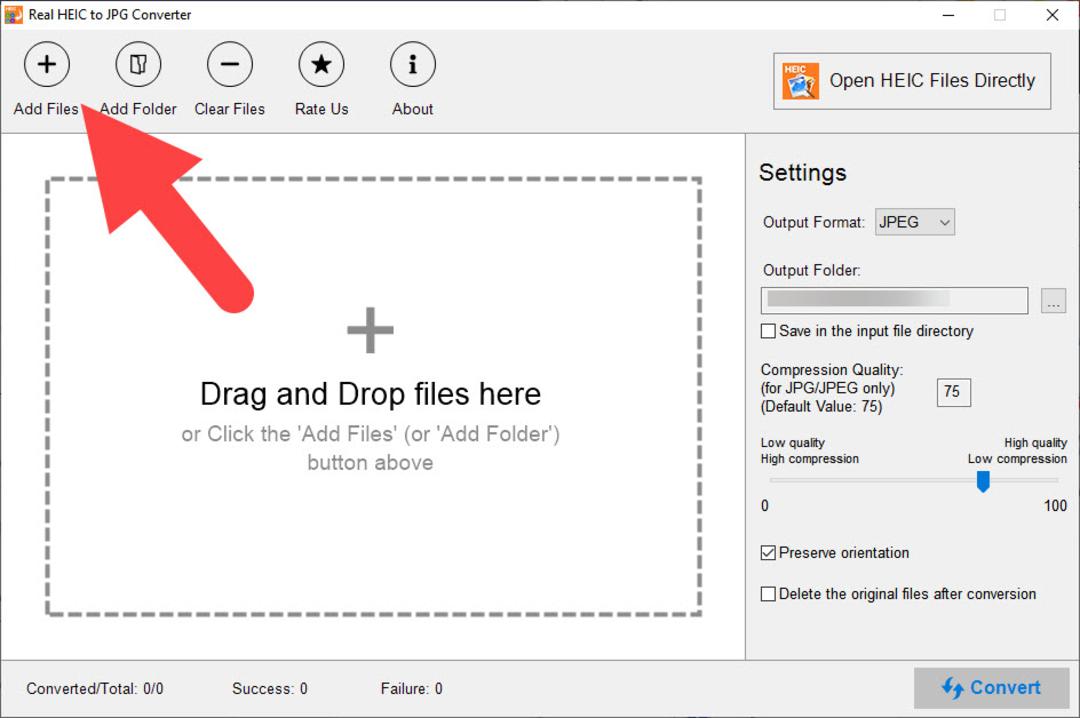Click the compression quality value box
Image resolution: width=1080 pixels, height=718 pixels.
click(x=954, y=392)
